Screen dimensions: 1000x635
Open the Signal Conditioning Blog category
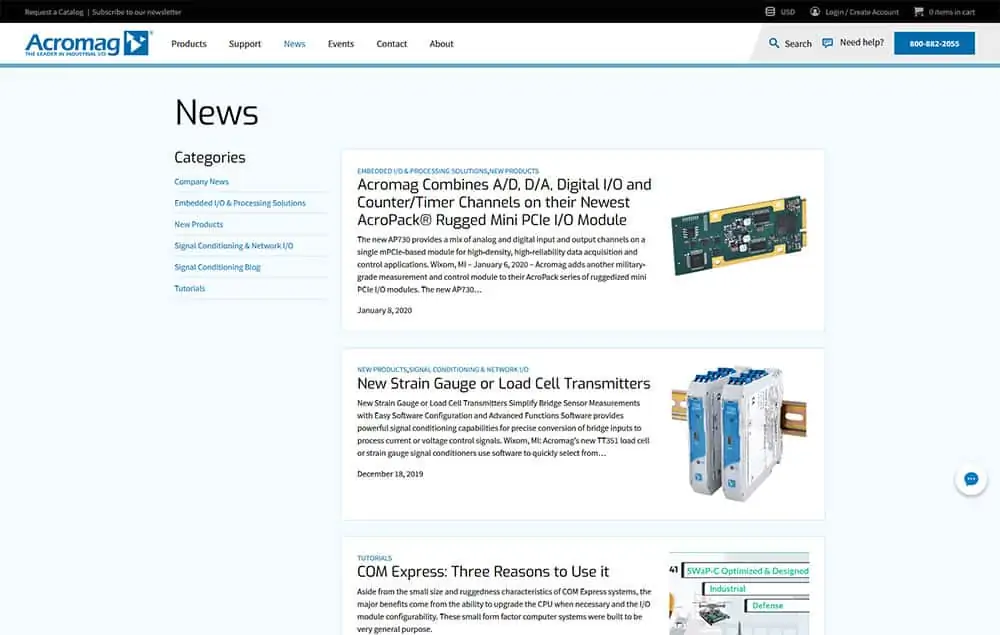(217, 267)
